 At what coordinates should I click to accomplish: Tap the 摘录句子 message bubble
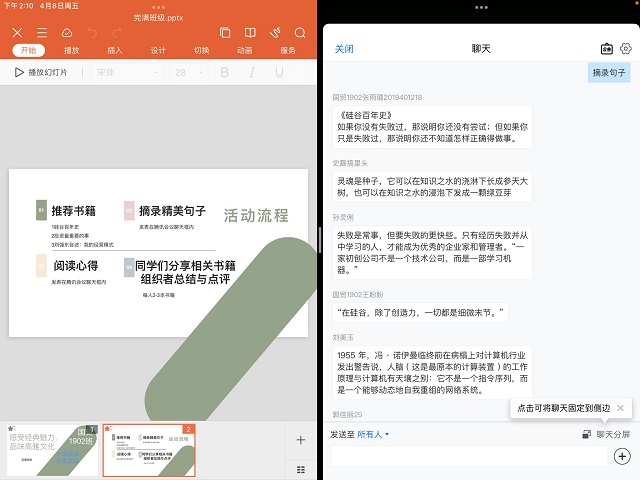click(x=609, y=73)
